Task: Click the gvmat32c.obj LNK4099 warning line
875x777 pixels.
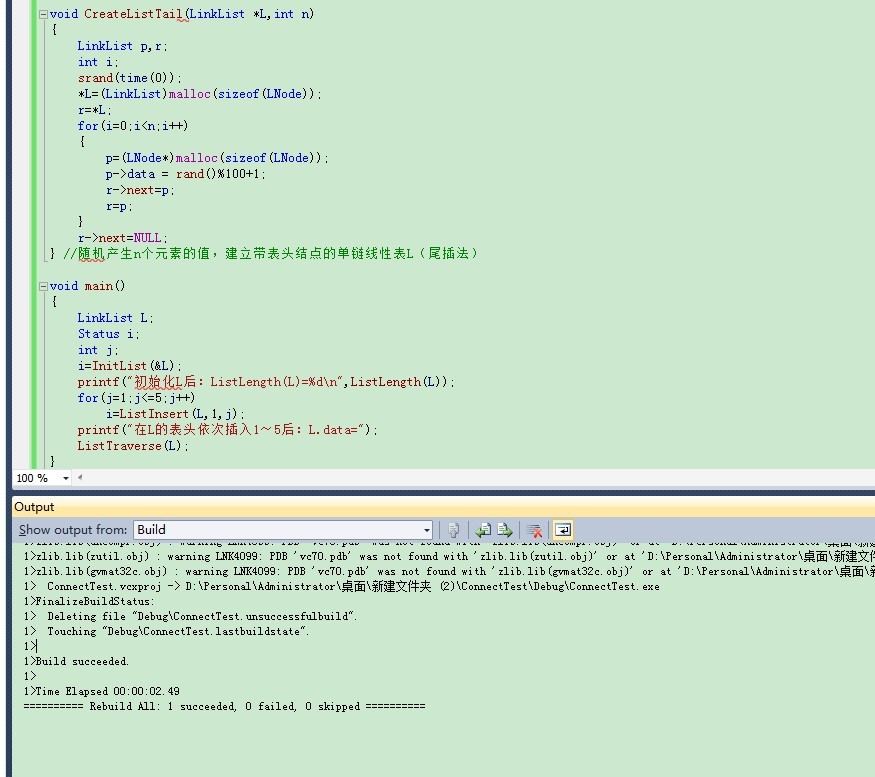Action: [449, 572]
